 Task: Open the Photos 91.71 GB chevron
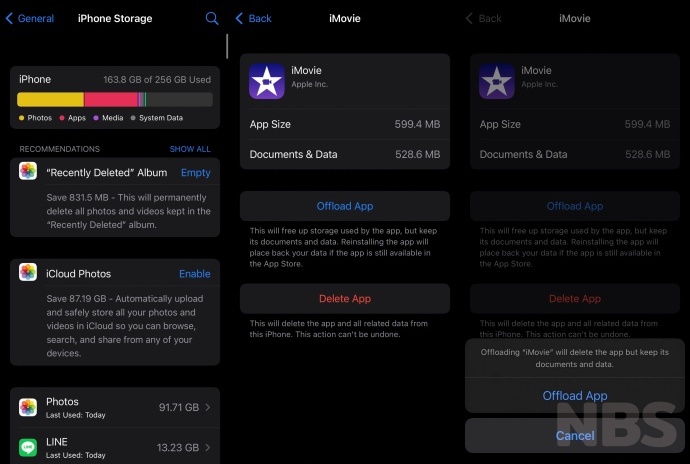pyautogui.click(x=208, y=408)
